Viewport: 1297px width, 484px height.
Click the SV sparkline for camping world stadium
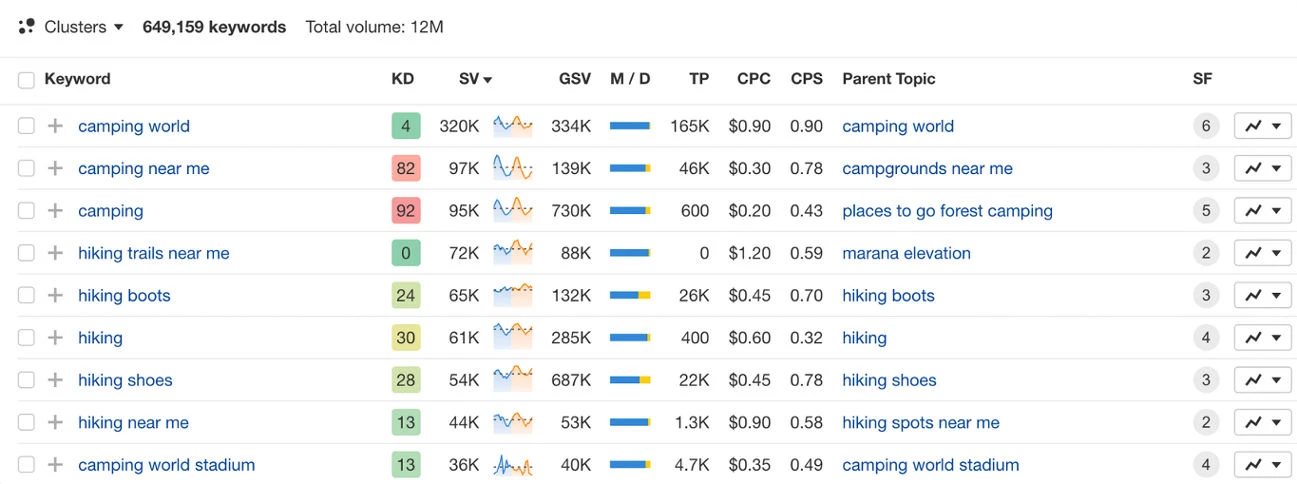pyautogui.click(x=513, y=465)
